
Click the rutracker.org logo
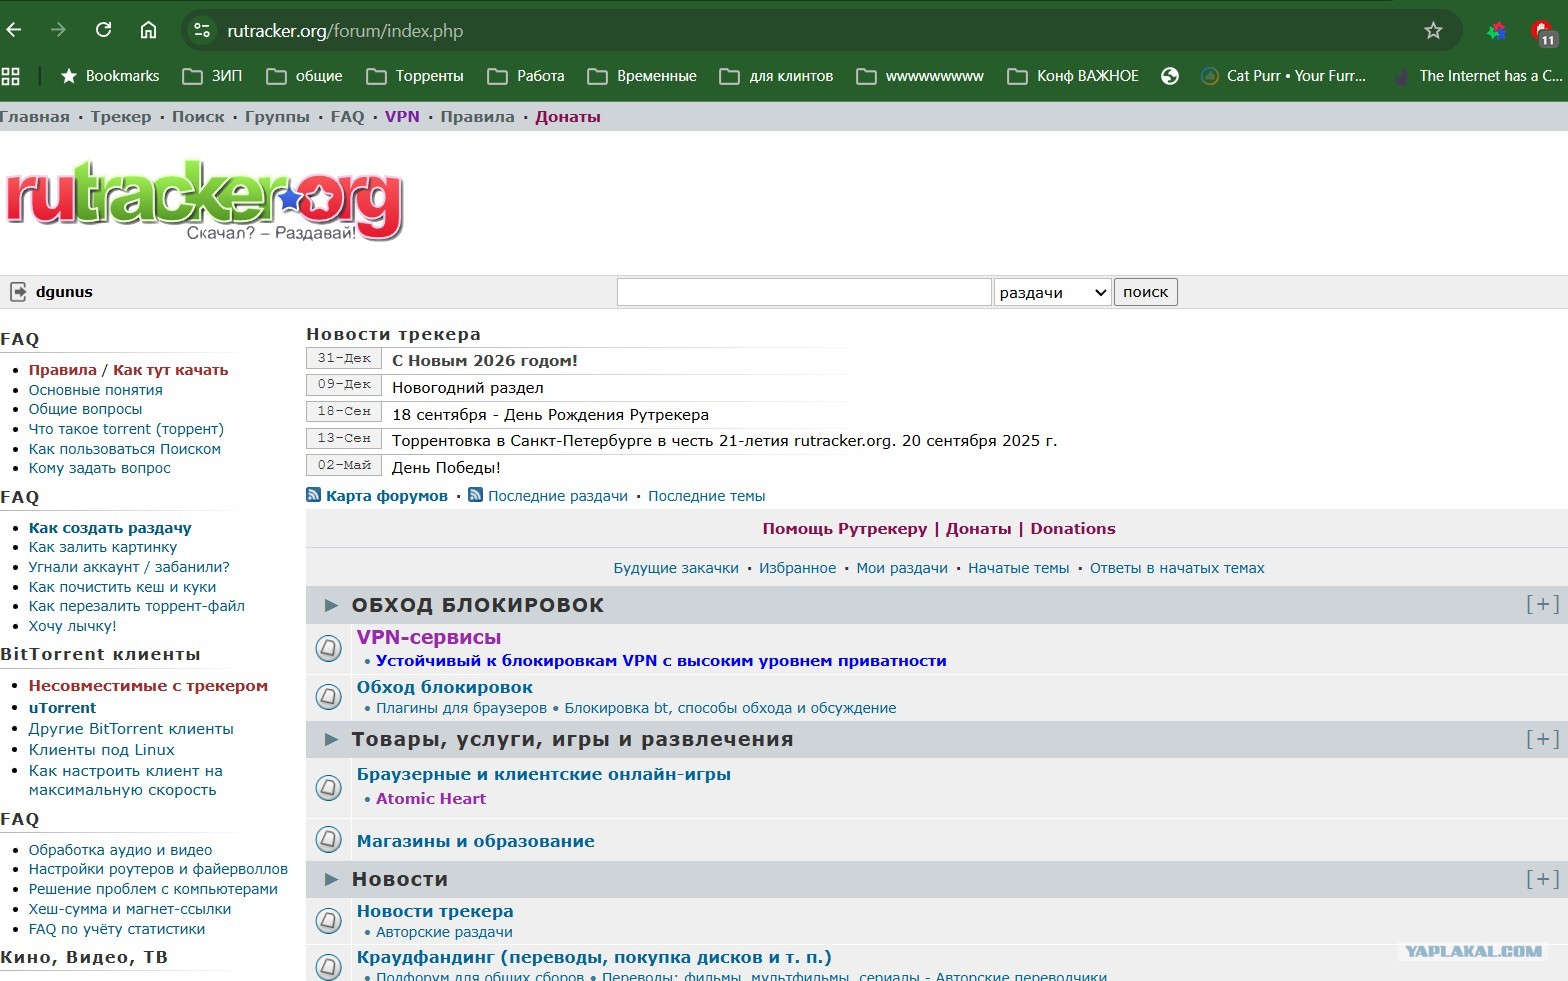(204, 200)
